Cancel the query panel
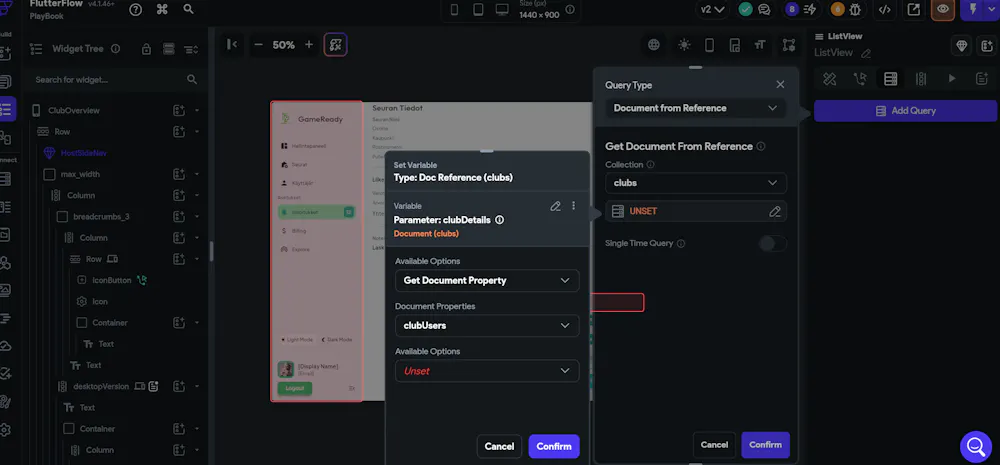Screen dimensions: 1000x465 coord(714,445)
